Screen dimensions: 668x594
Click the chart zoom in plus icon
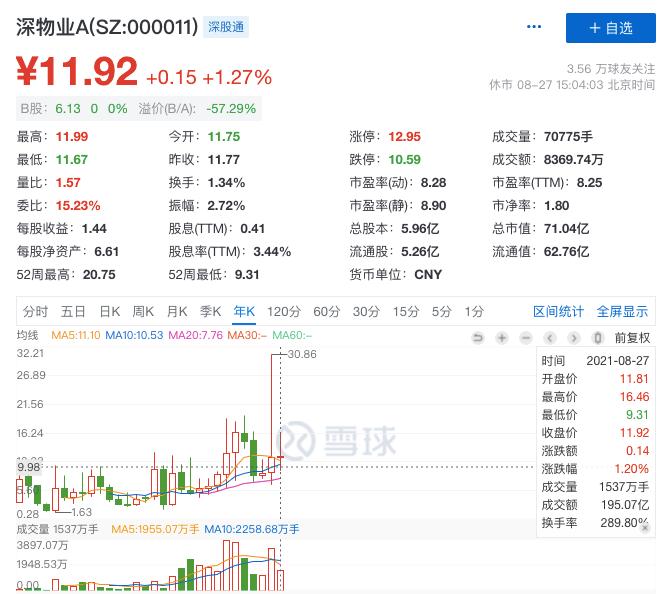click(x=502, y=338)
